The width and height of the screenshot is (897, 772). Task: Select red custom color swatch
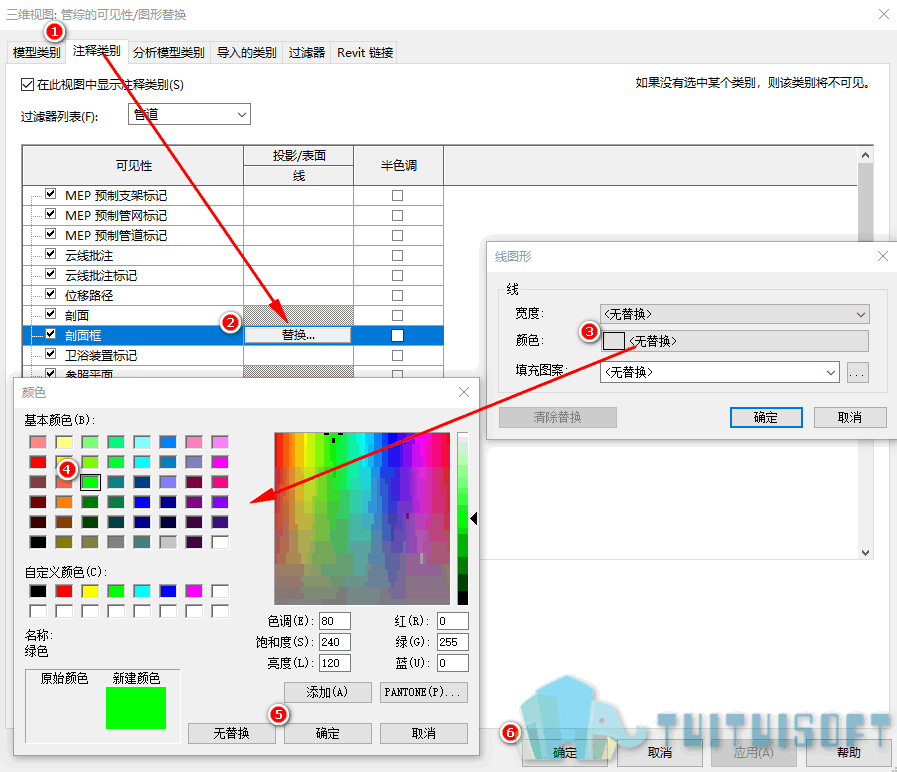pyautogui.click(x=64, y=591)
